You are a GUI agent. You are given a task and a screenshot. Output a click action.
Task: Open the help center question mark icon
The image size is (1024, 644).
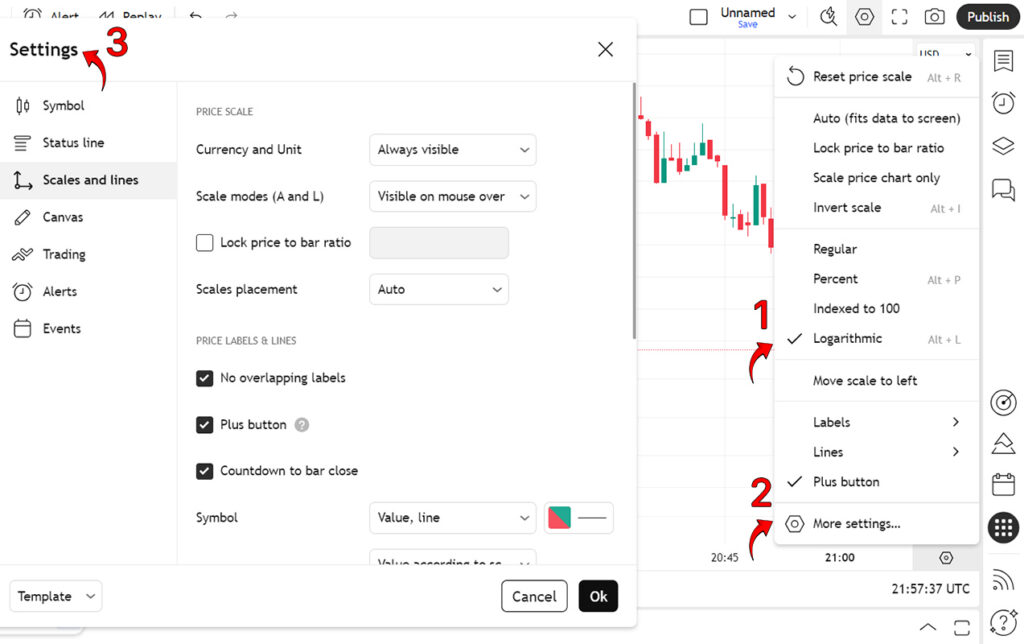[1003, 621]
